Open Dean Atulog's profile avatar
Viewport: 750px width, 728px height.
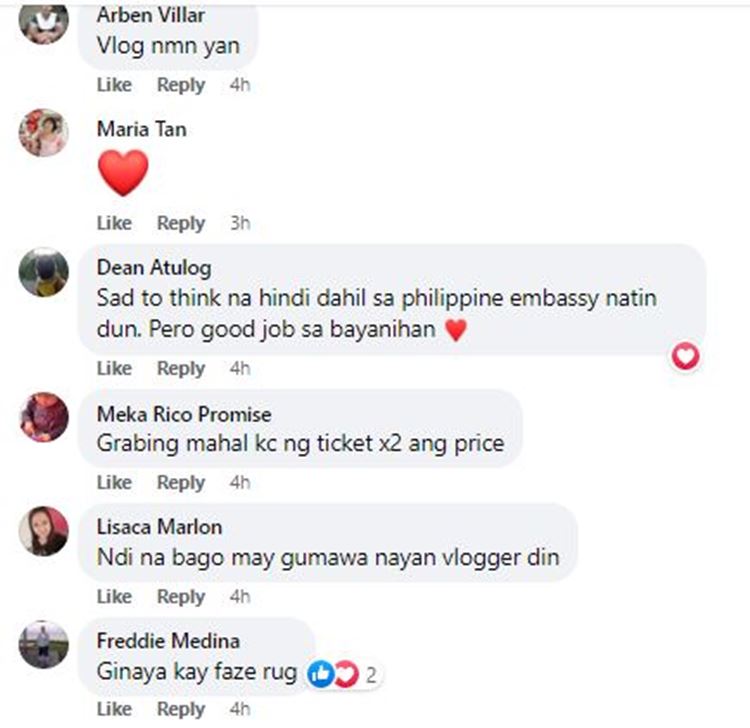click(44, 272)
